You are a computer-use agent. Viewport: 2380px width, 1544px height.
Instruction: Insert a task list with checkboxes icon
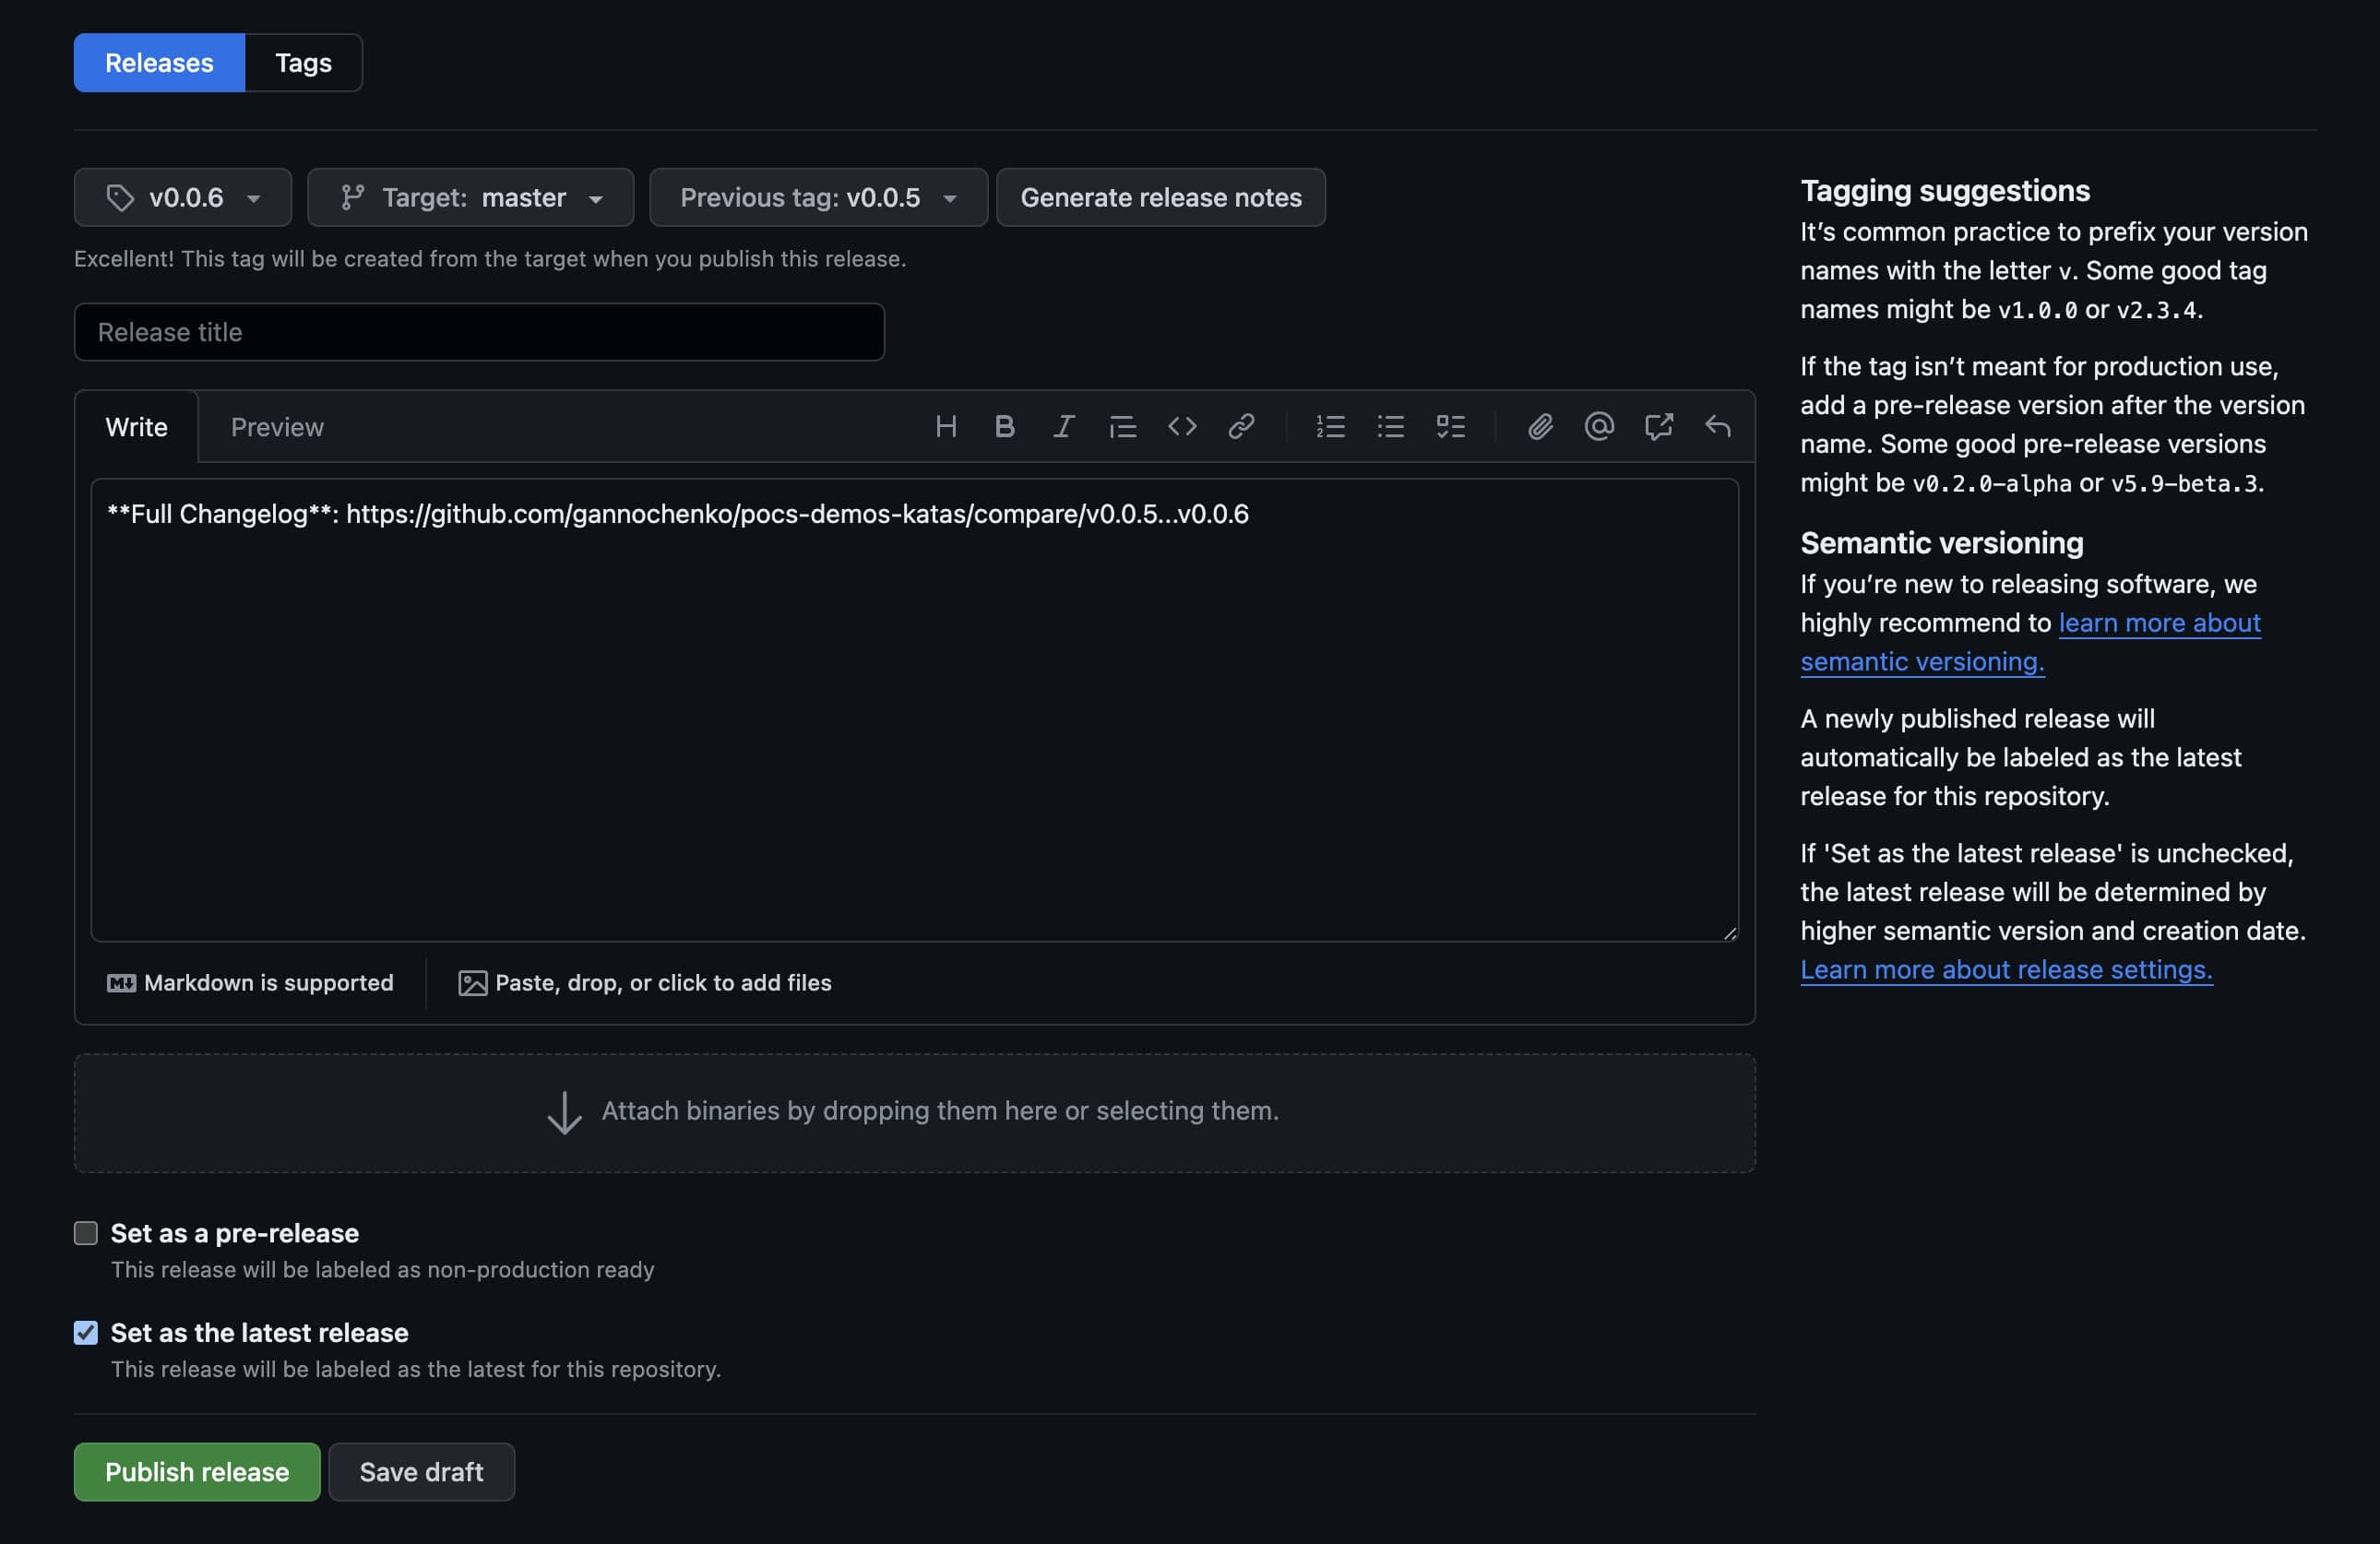click(x=1449, y=427)
